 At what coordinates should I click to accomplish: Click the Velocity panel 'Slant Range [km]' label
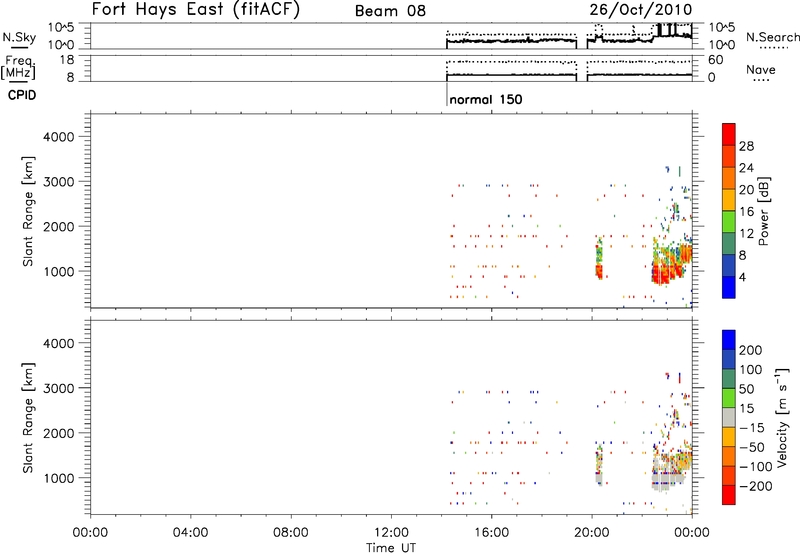coord(28,418)
